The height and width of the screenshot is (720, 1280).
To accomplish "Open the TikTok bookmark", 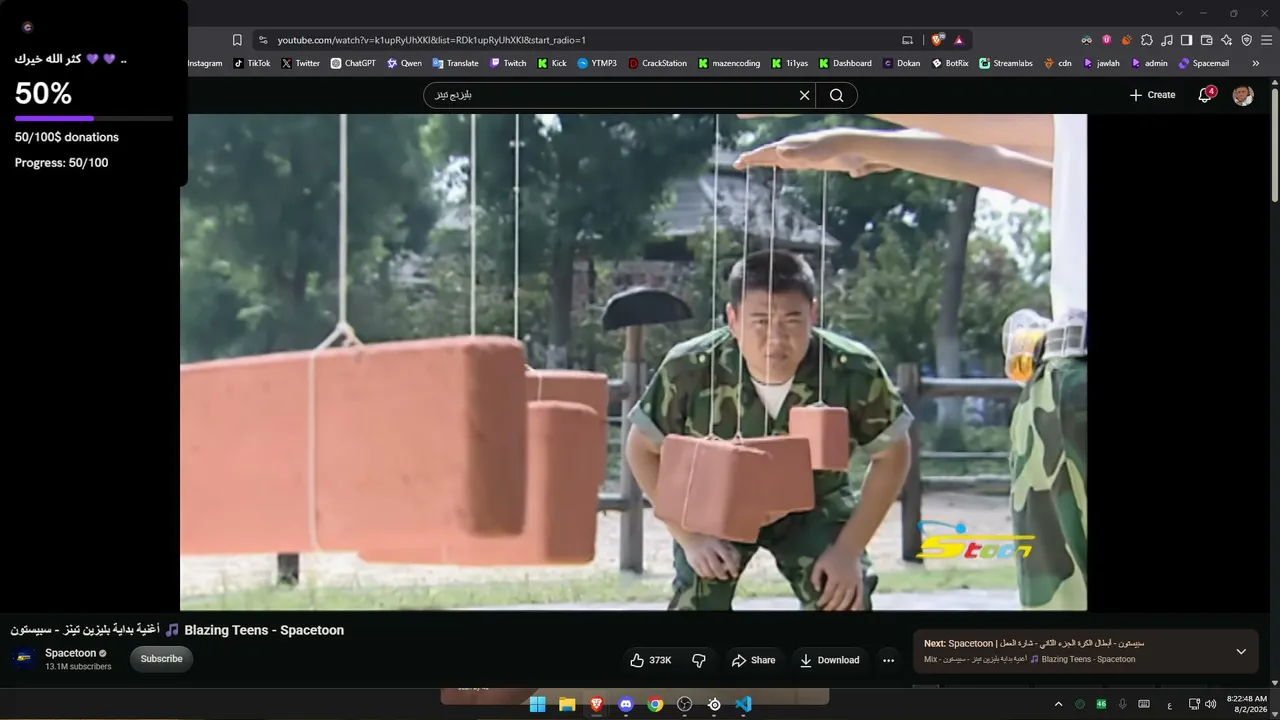I will pyautogui.click(x=252, y=63).
